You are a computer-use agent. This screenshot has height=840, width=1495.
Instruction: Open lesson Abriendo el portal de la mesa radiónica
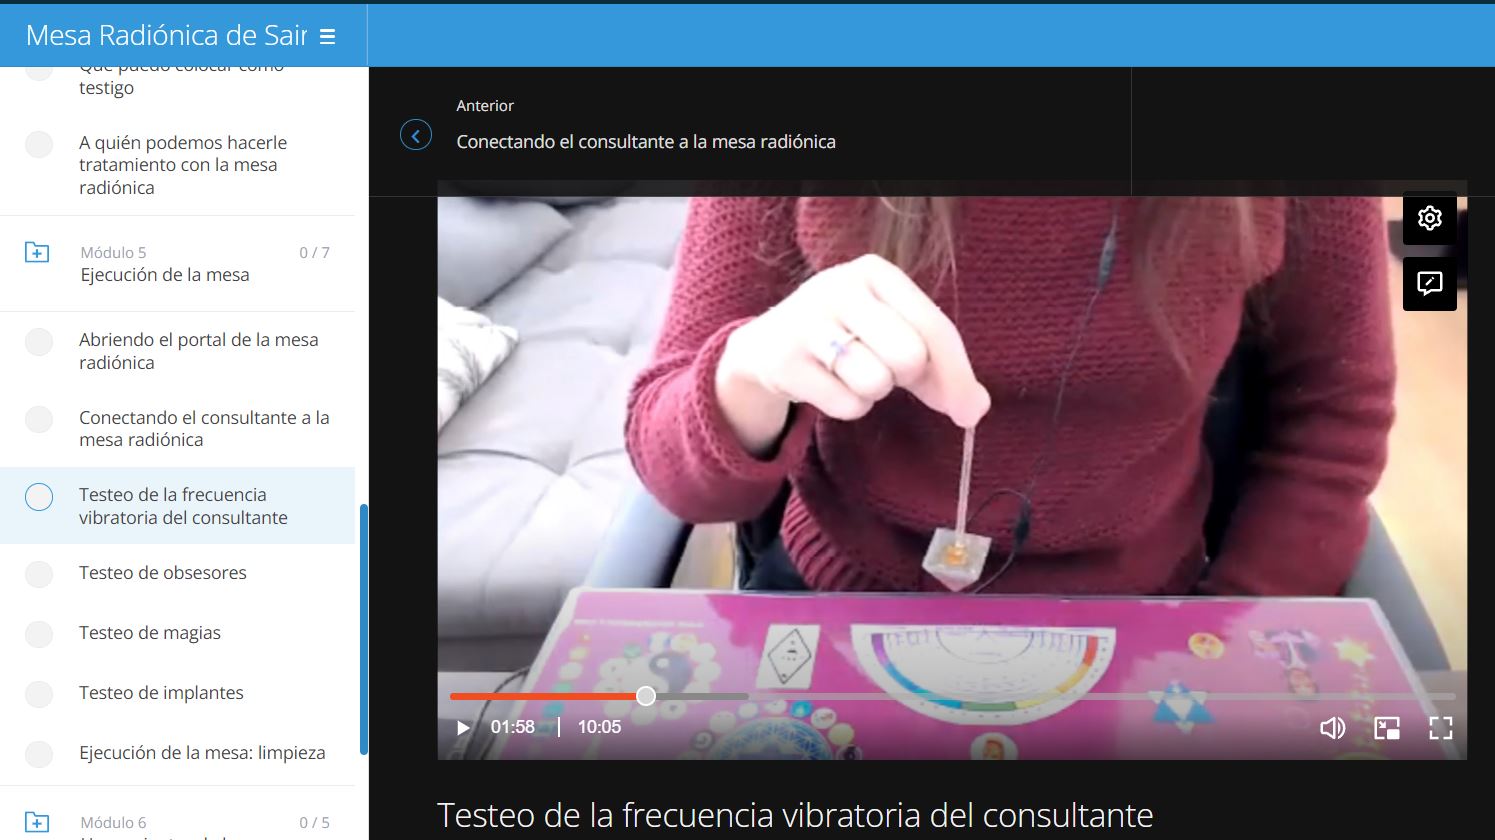point(199,351)
